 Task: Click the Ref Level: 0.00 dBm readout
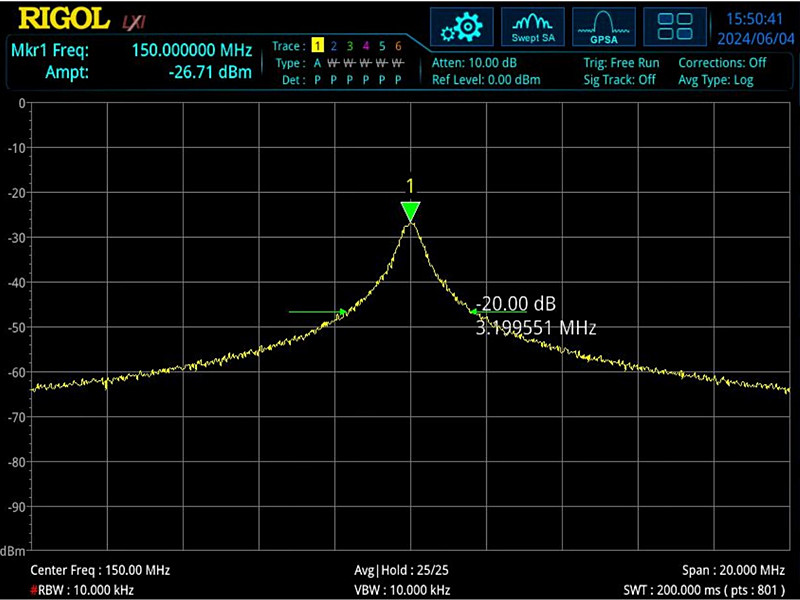coord(486,80)
